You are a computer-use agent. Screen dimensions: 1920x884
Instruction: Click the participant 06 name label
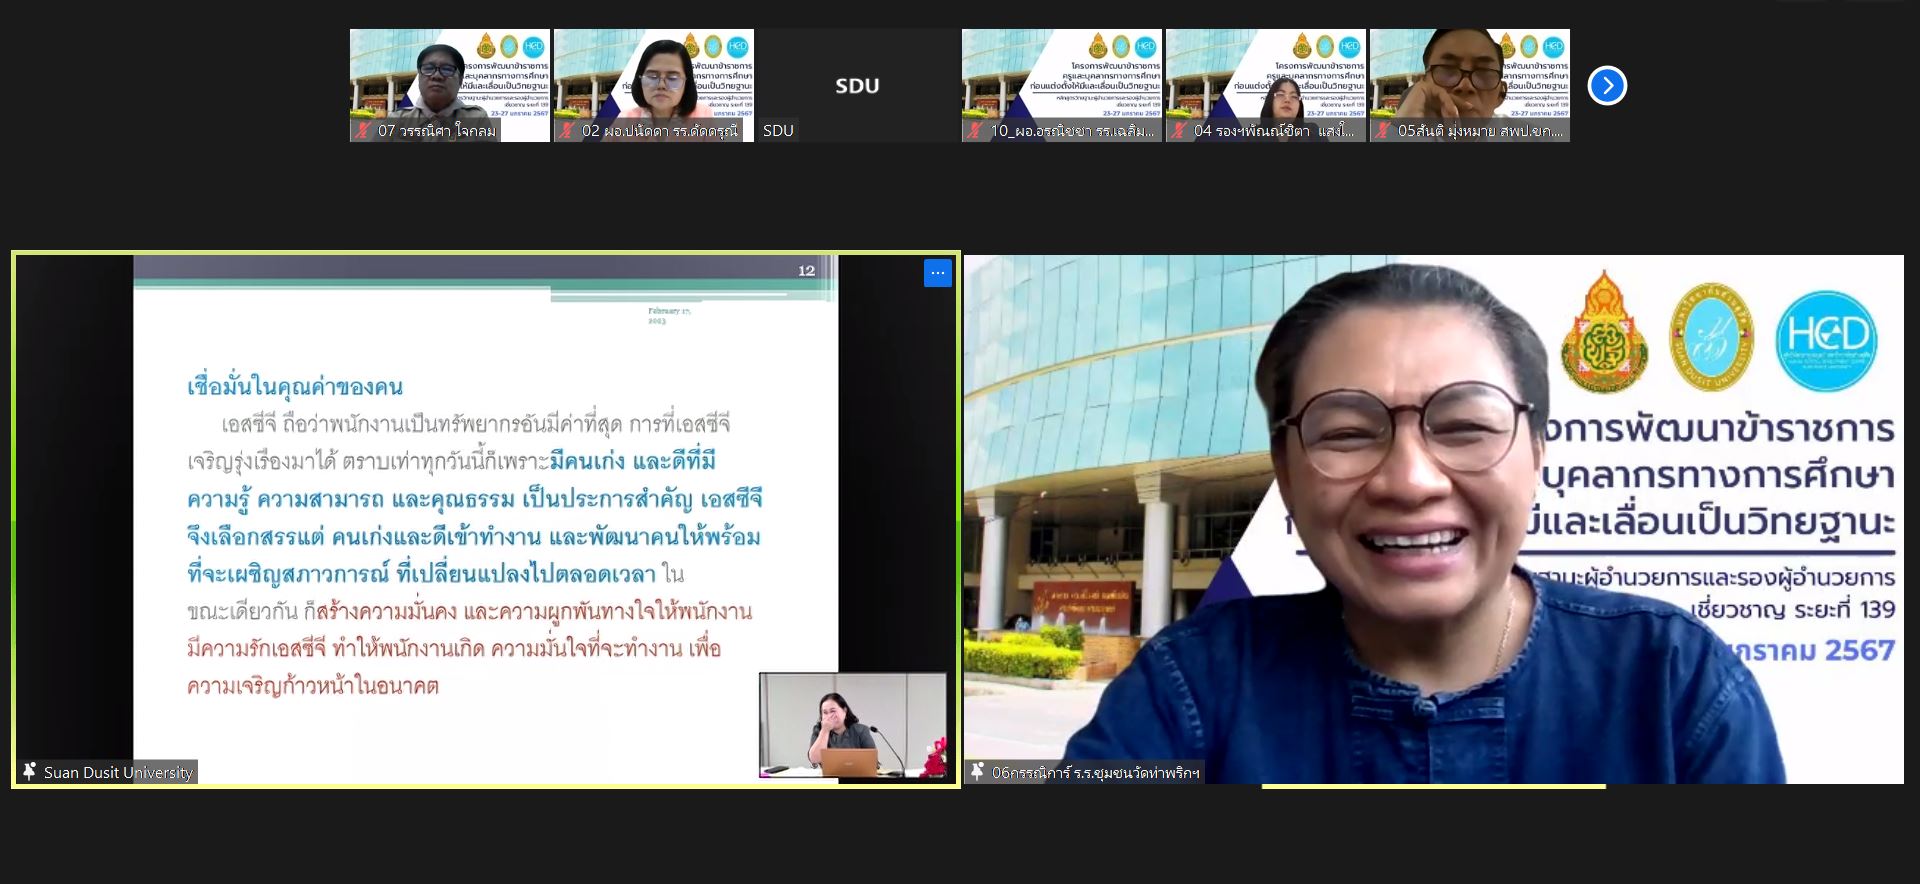[x=1095, y=772]
